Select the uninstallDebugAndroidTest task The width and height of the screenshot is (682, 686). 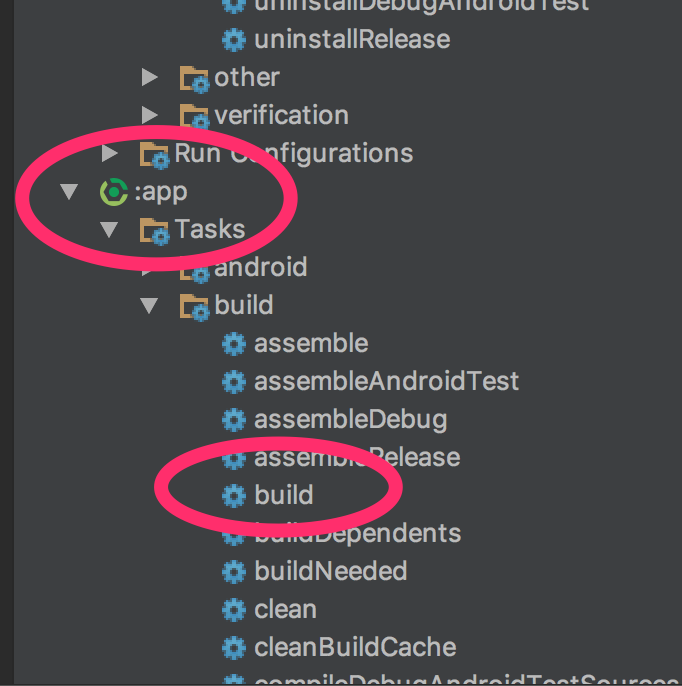pos(420,5)
